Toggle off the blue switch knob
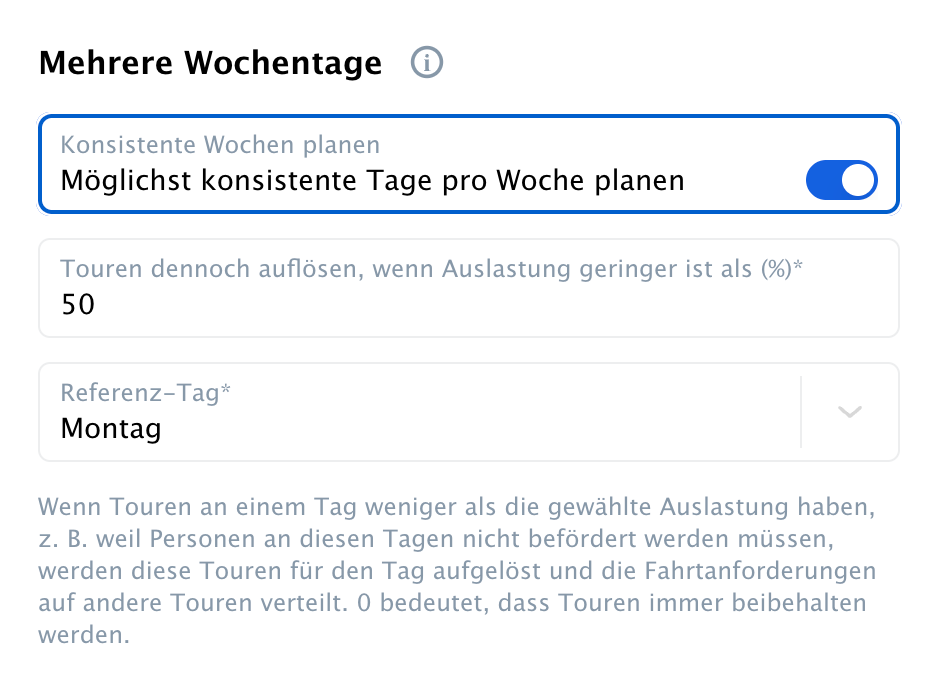The image size is (940, 676). tap(858, 180)
